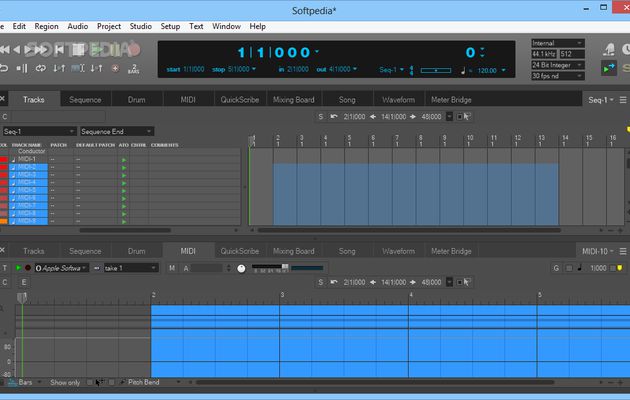Toggle the wait-for-note pause icon
The height and width of the screenshot is (400, 630).
pos(22,68)
